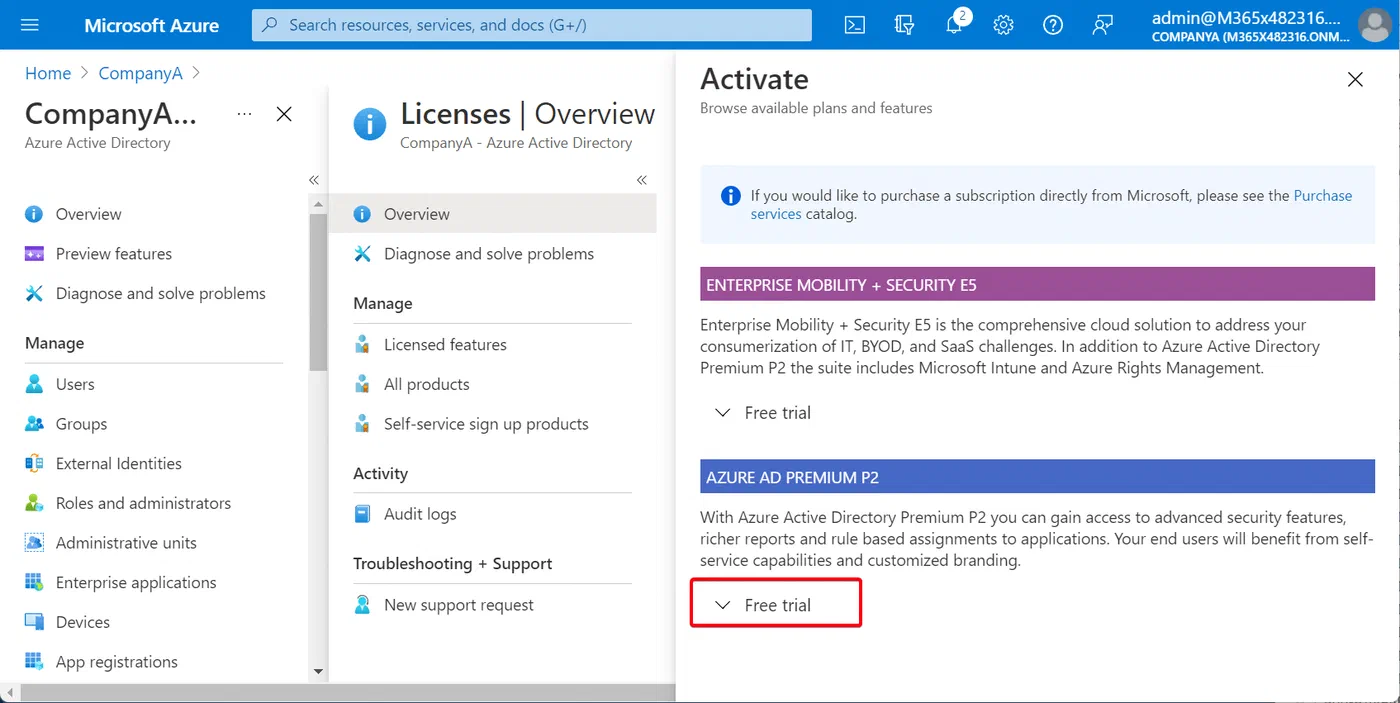
Task: Close the Activate panel
Action: [x=1355, y=79]
